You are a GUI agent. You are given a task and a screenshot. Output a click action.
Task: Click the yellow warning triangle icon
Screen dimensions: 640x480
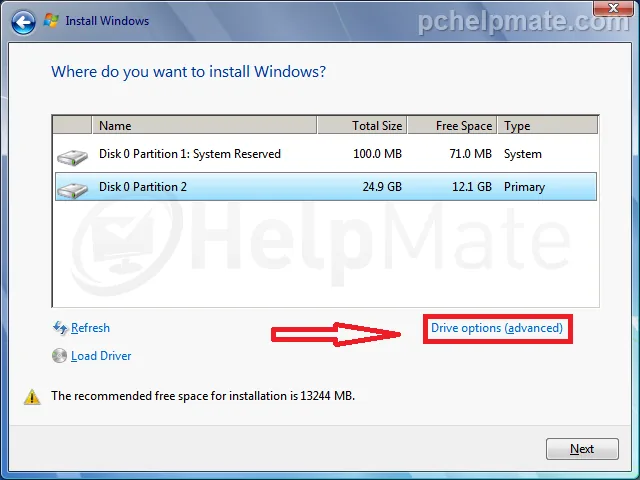(x=32, y=397)
